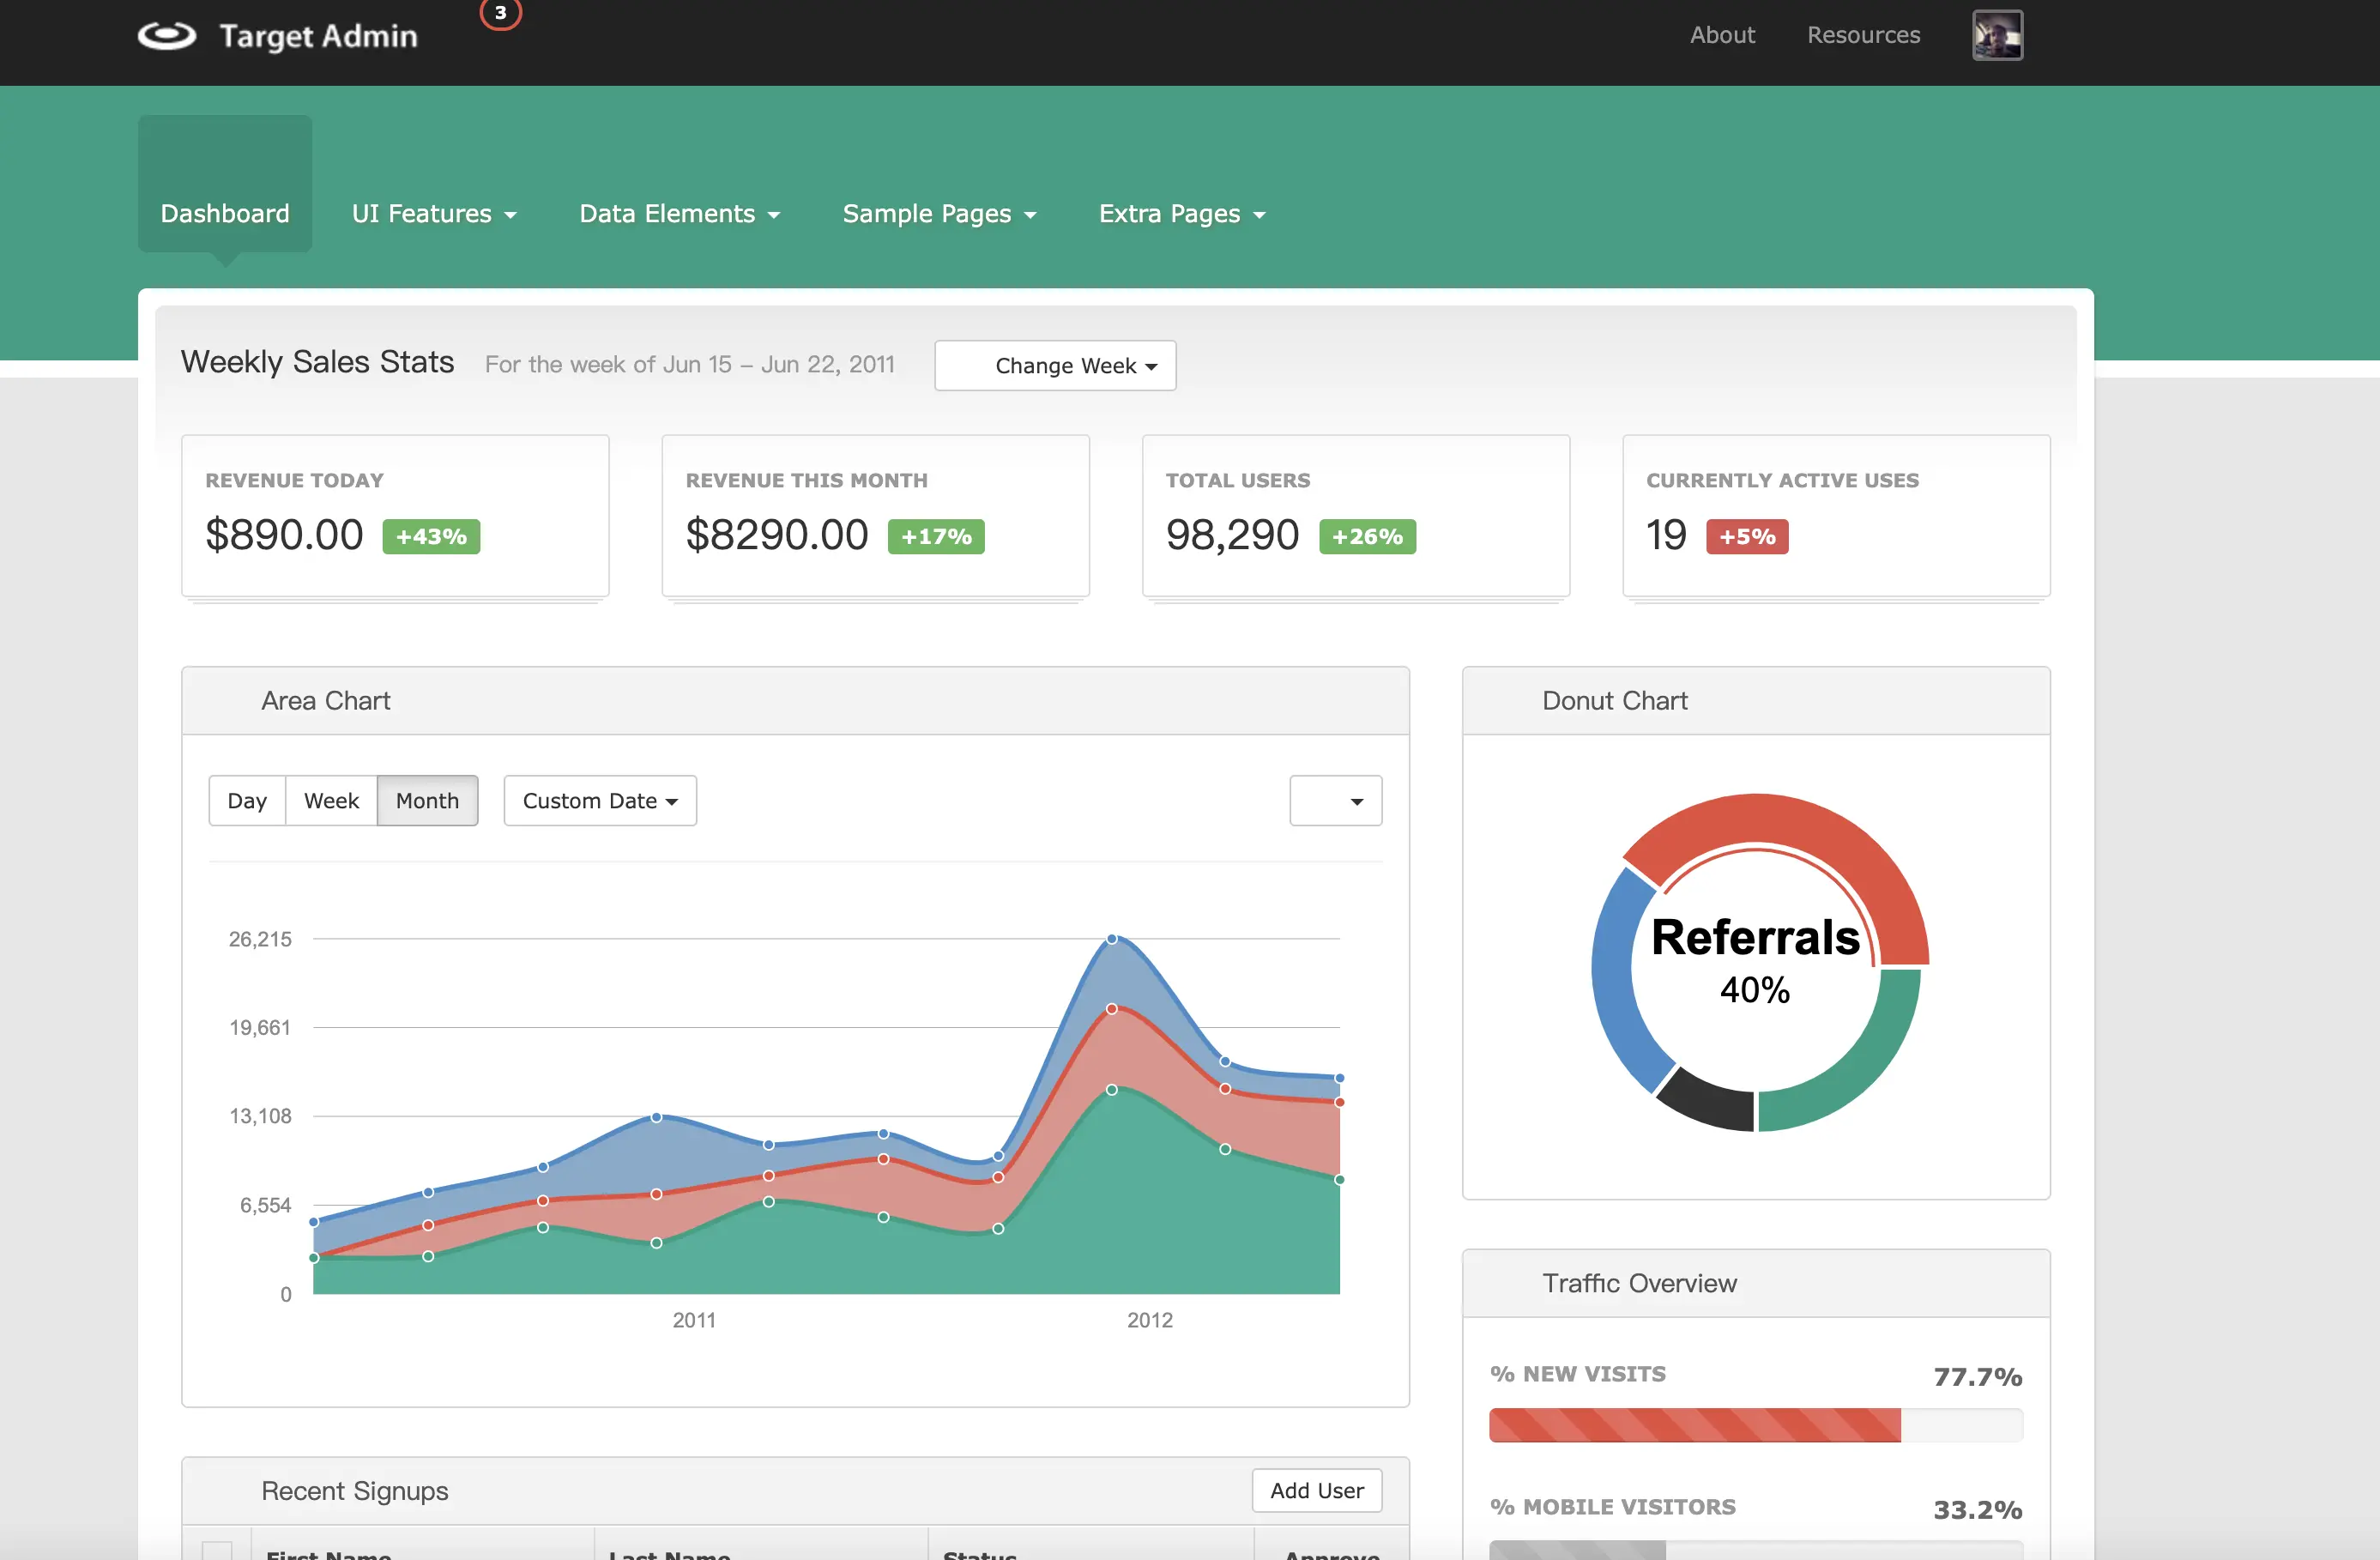Click the Weekly Sales Stats heading
2380x1560 pixels.
coord(317,362)
